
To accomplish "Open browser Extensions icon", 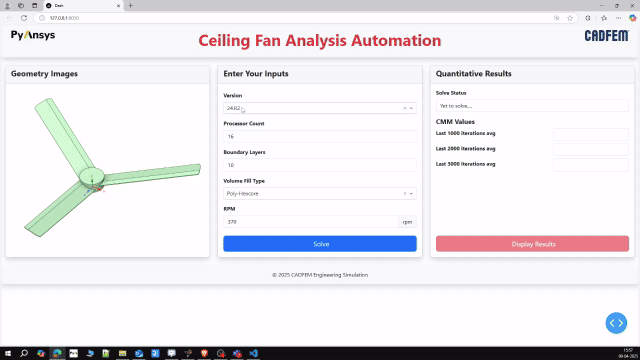I will (x=588, y=18).
